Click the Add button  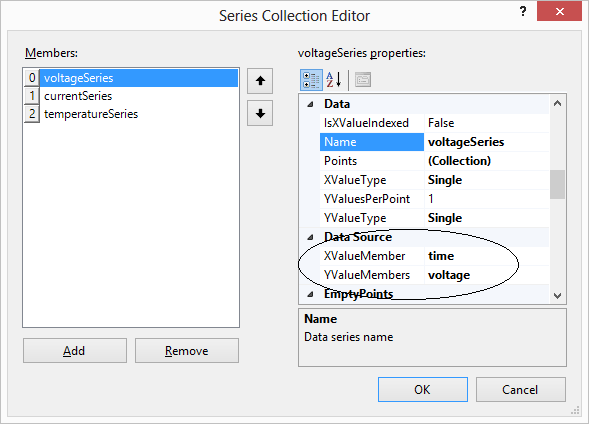point(75,351)
